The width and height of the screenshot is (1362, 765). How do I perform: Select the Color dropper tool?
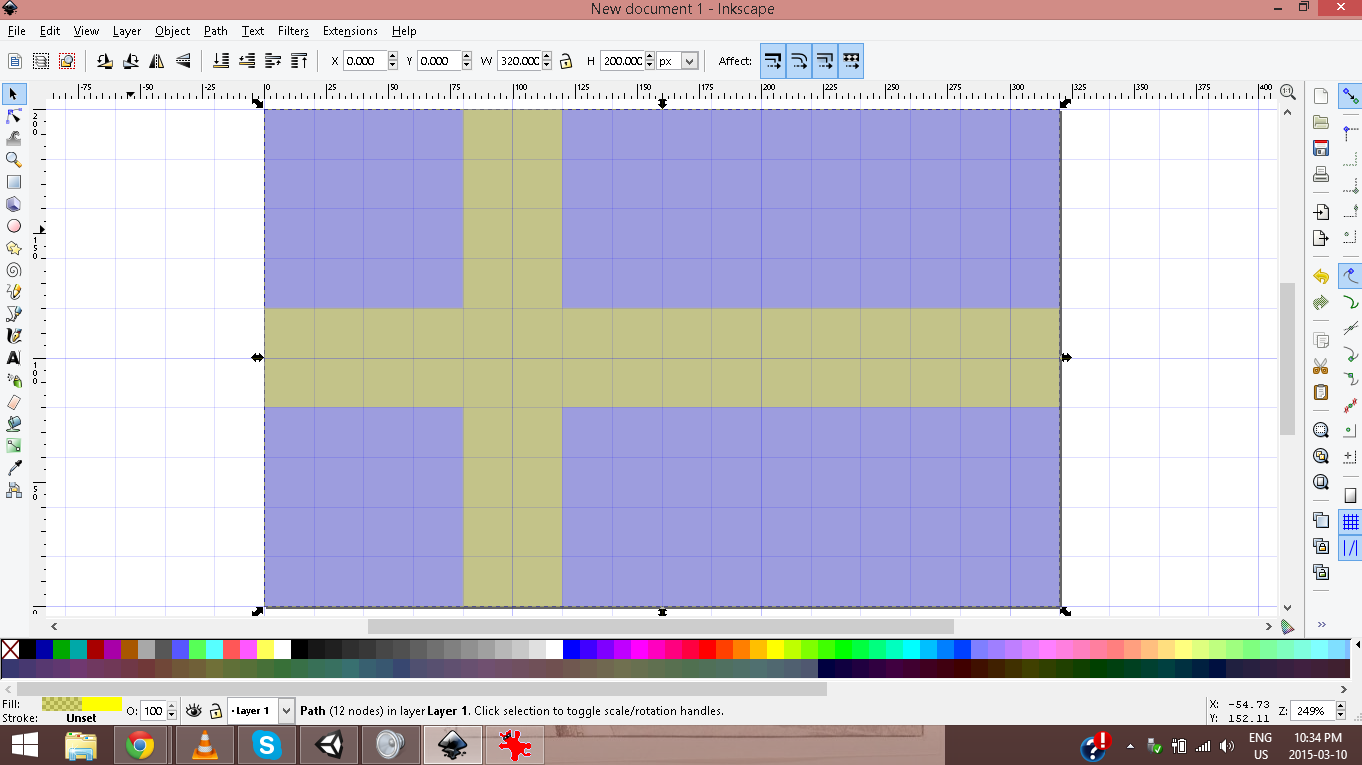14,467
